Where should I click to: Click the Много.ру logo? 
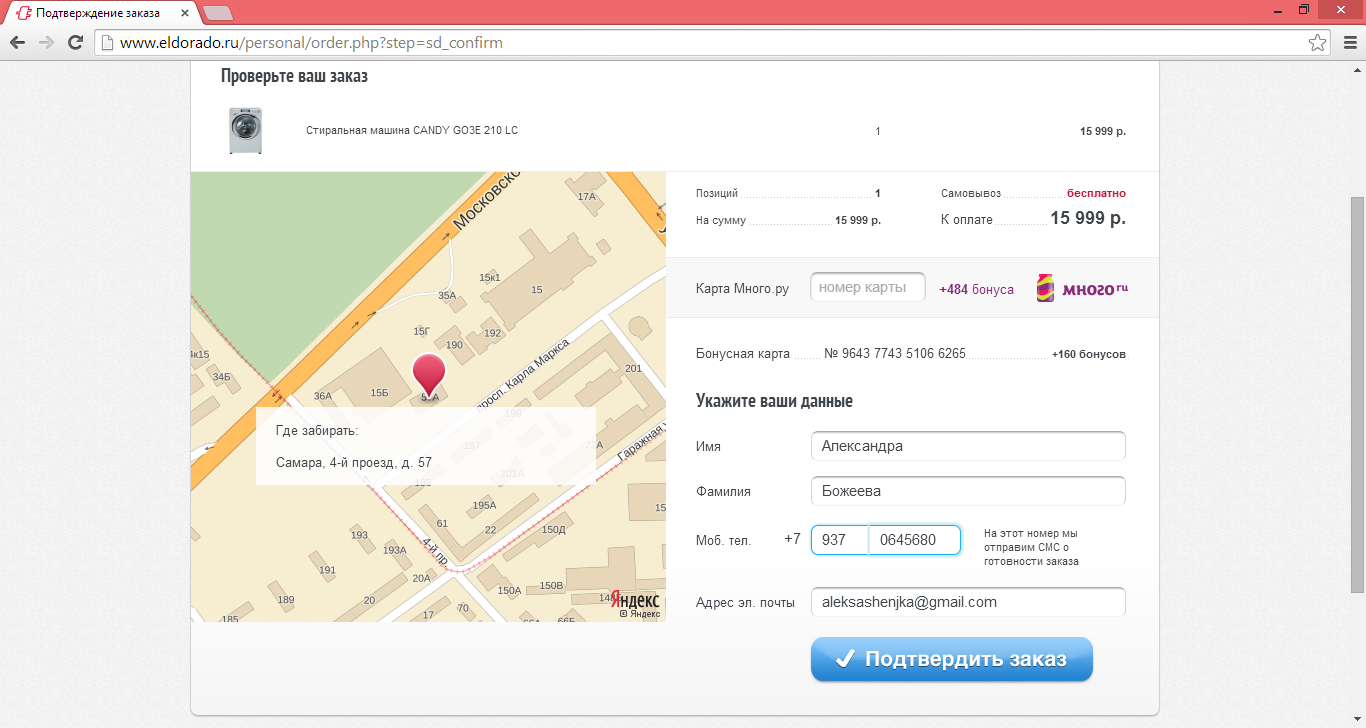pyautogui.click(x=1083, y=288)
